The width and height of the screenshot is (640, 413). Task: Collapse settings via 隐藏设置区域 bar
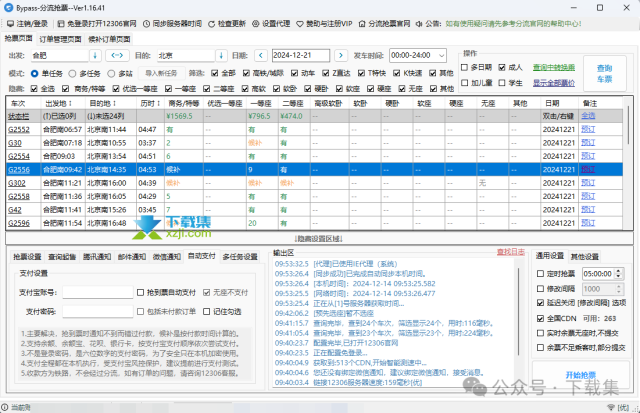(319, 238)
